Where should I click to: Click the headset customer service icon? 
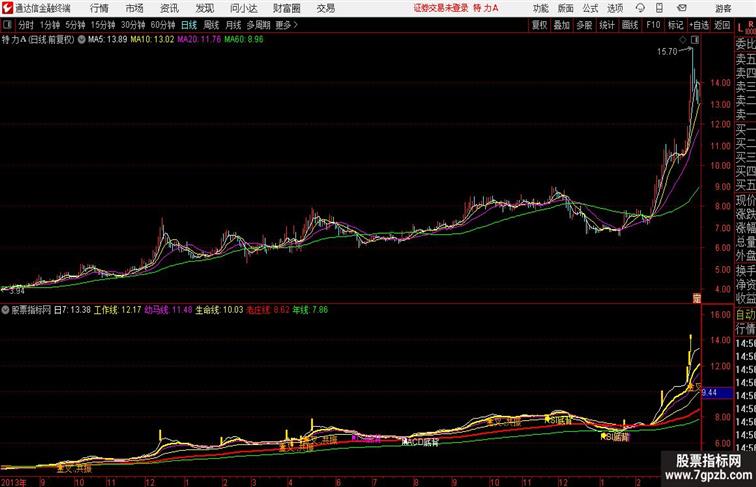(x=640, y=8)
